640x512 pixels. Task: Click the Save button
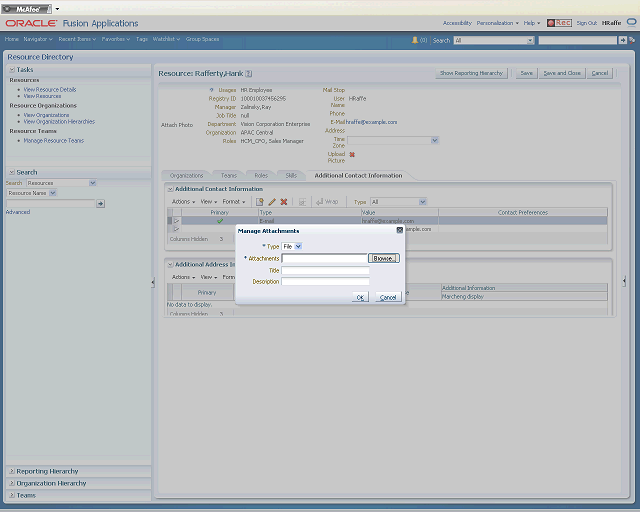[x=527, y=73]
